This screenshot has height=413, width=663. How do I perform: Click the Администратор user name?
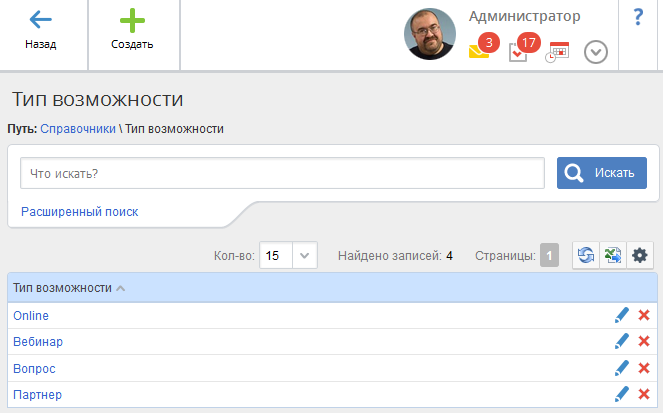click(524, 16)
